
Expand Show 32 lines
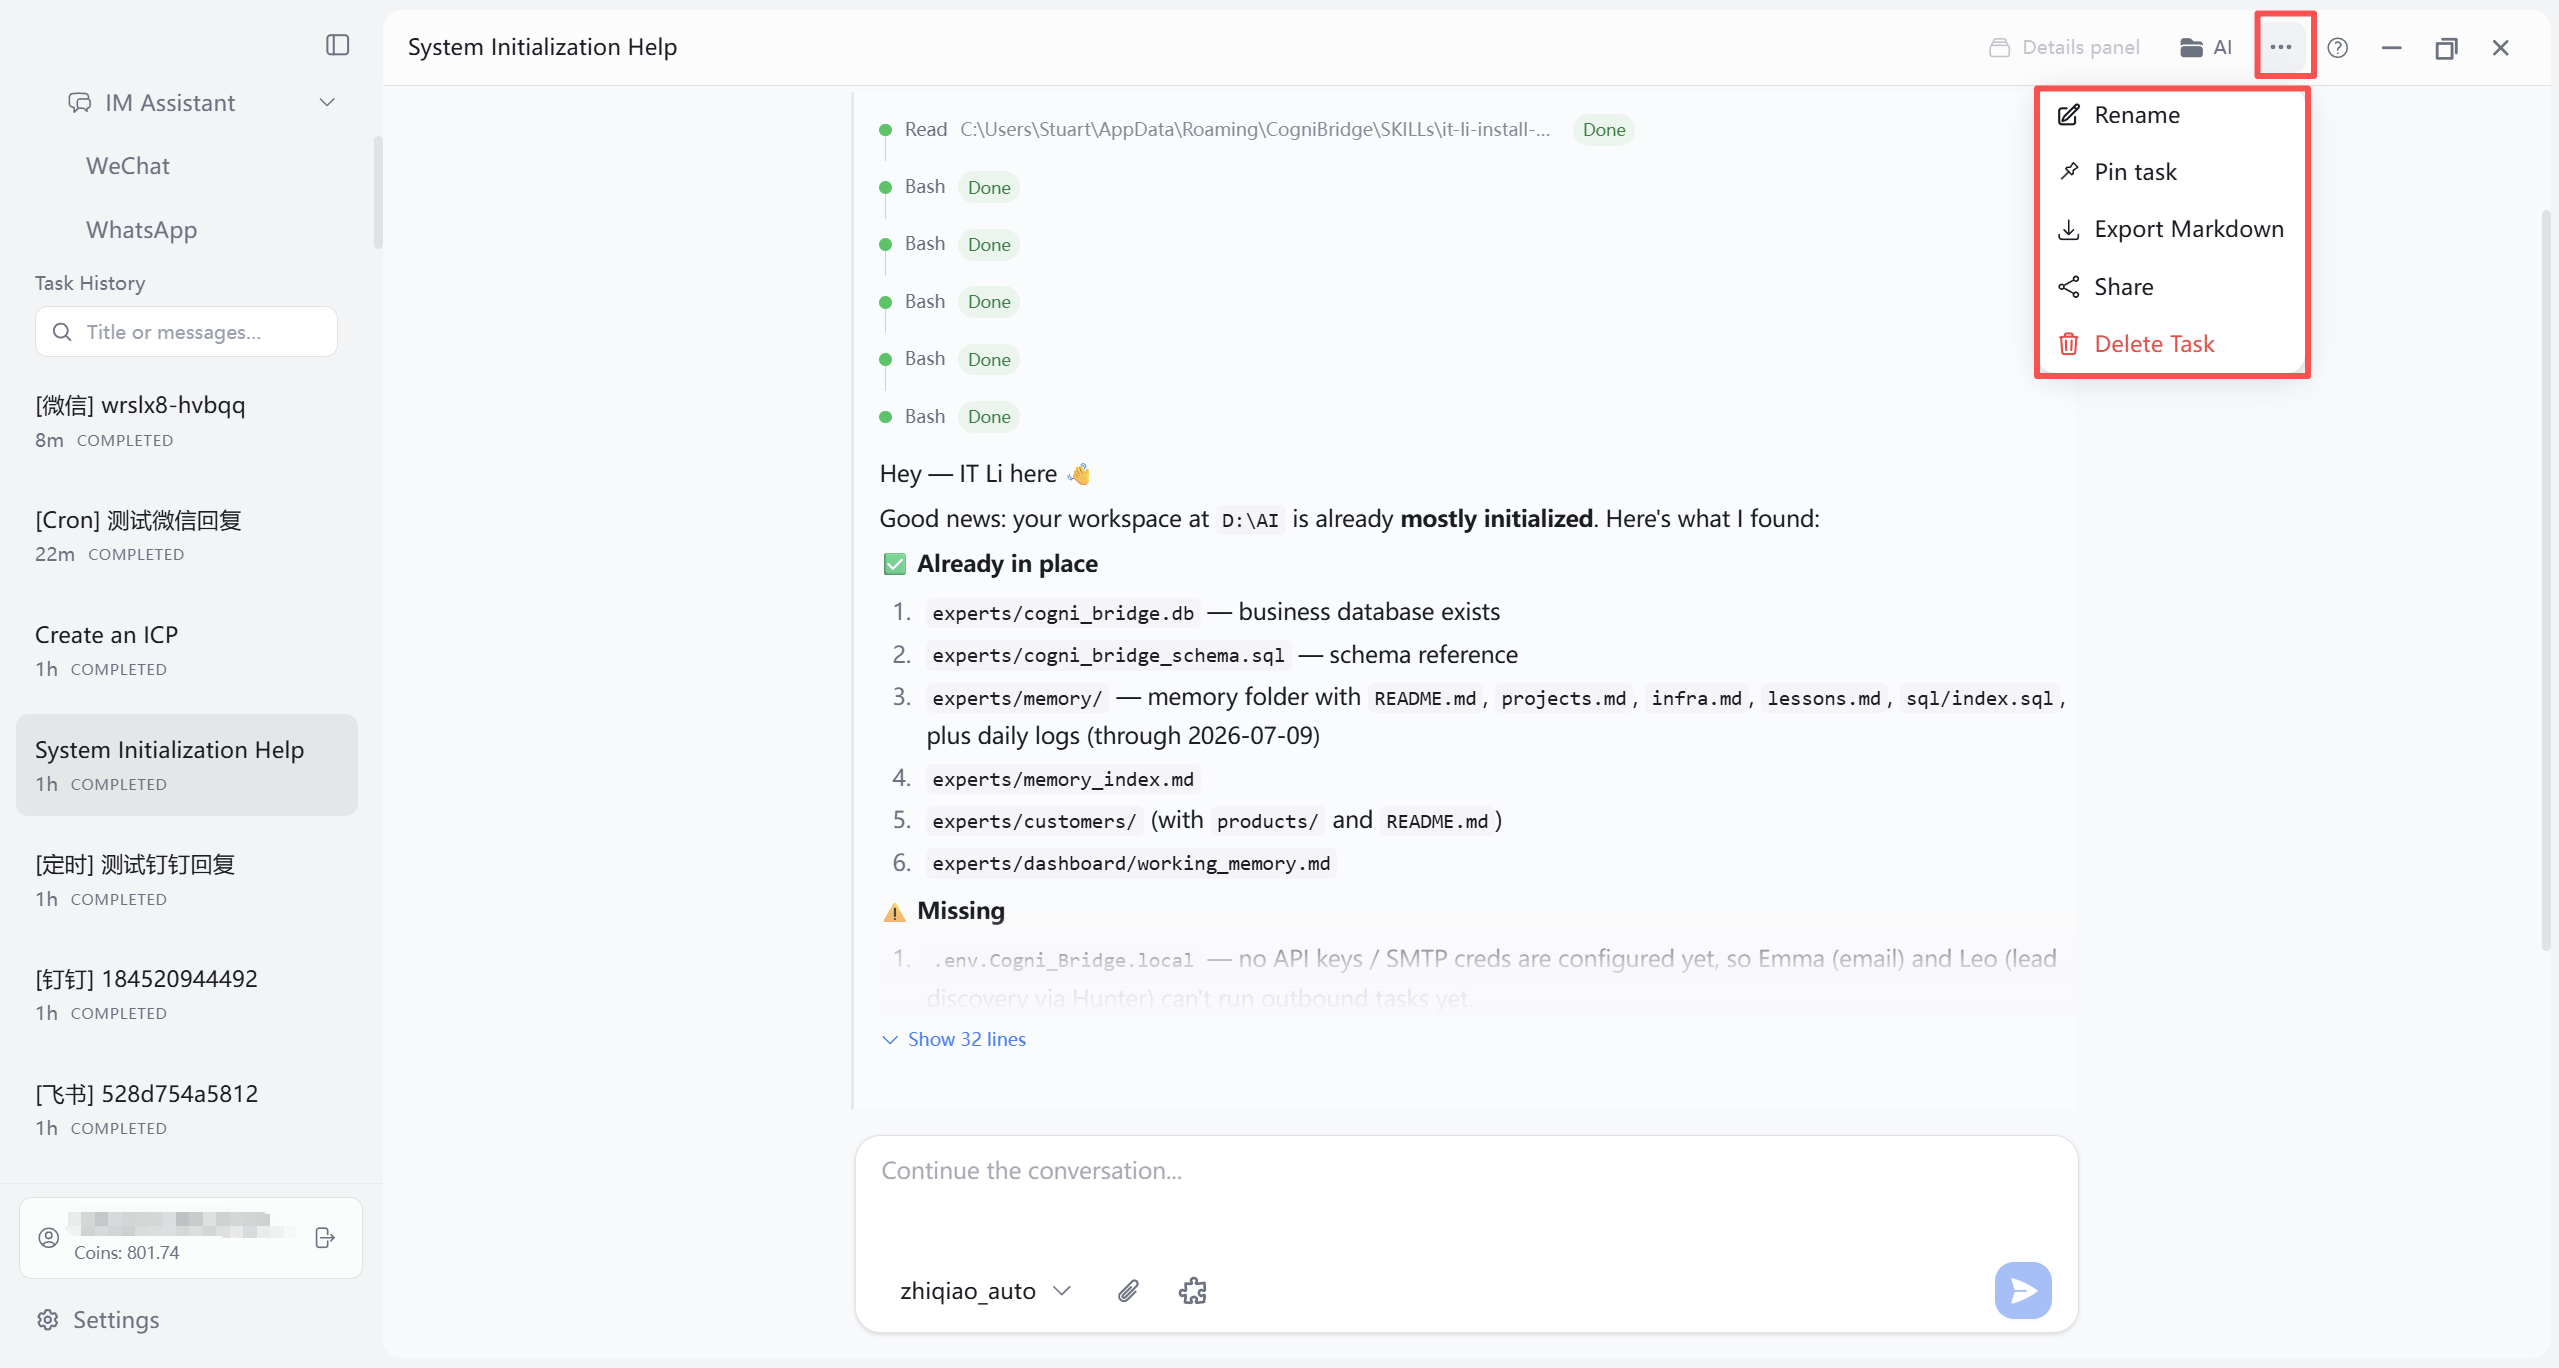[x=954, y=1039]
